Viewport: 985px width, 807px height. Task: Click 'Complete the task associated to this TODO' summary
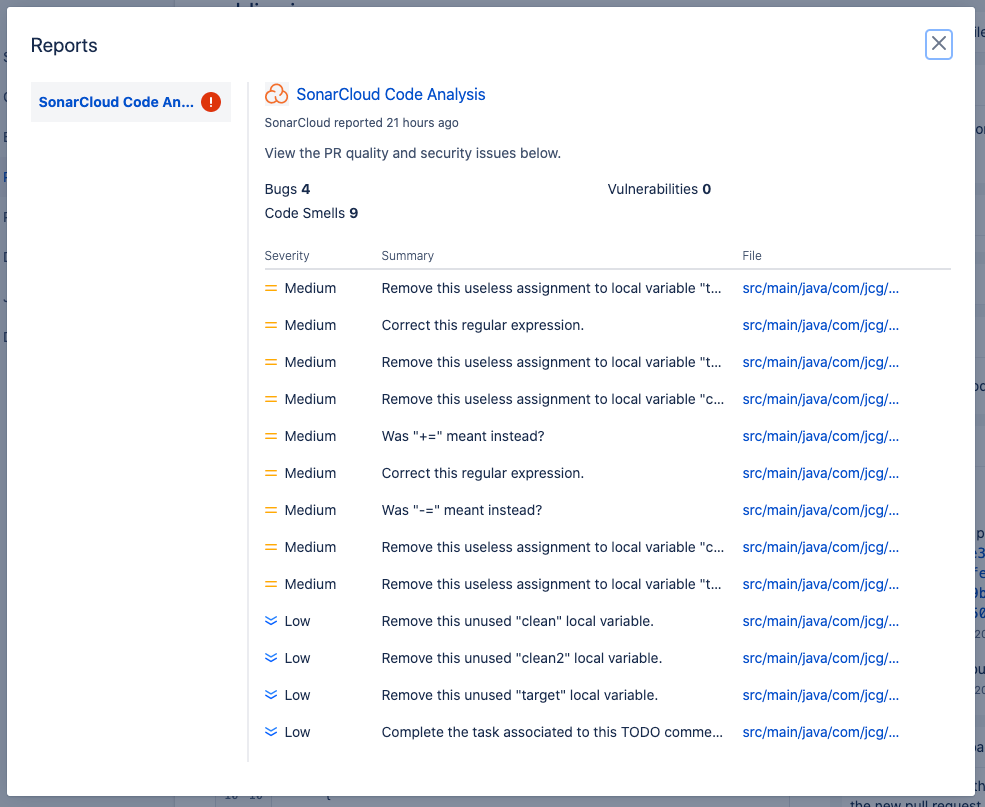[552, 732]
